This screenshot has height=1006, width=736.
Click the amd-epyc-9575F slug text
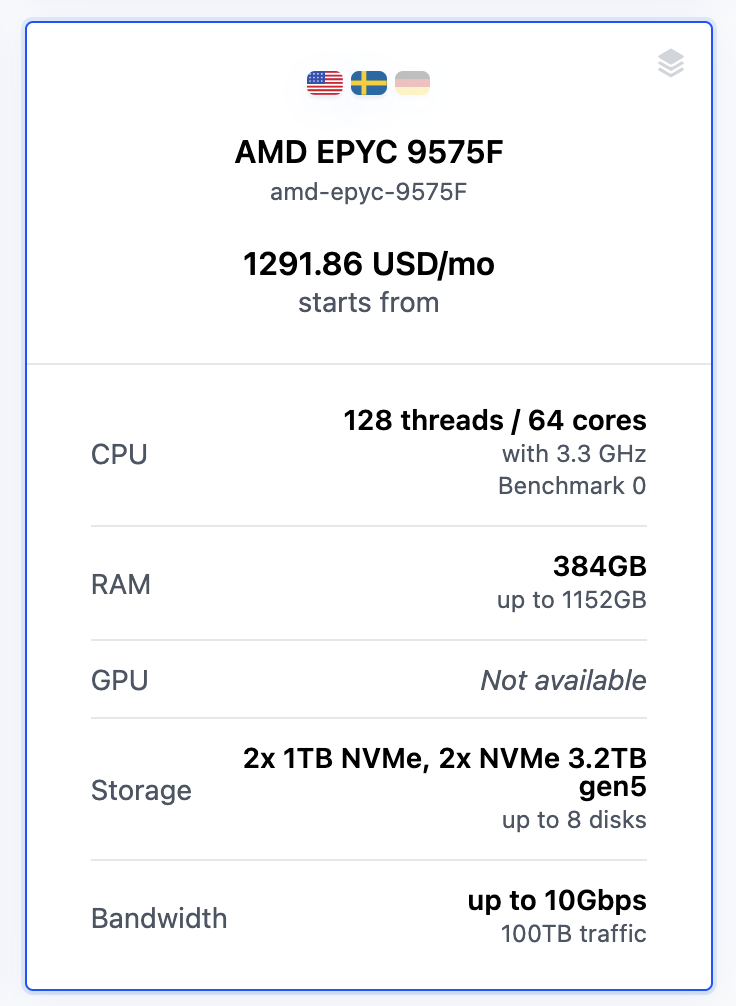click(x=369, y=192)
